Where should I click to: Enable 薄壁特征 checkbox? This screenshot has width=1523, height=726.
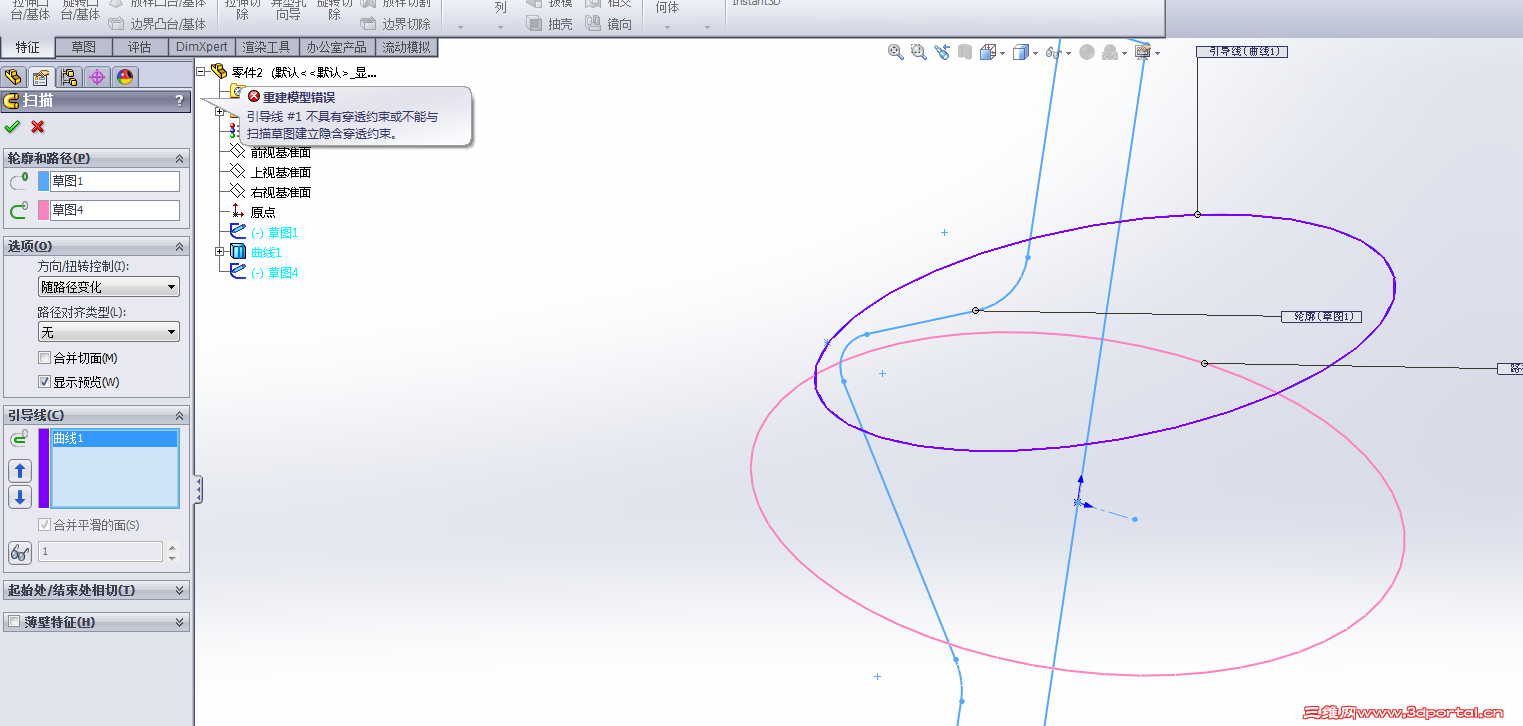click(14, 622)
